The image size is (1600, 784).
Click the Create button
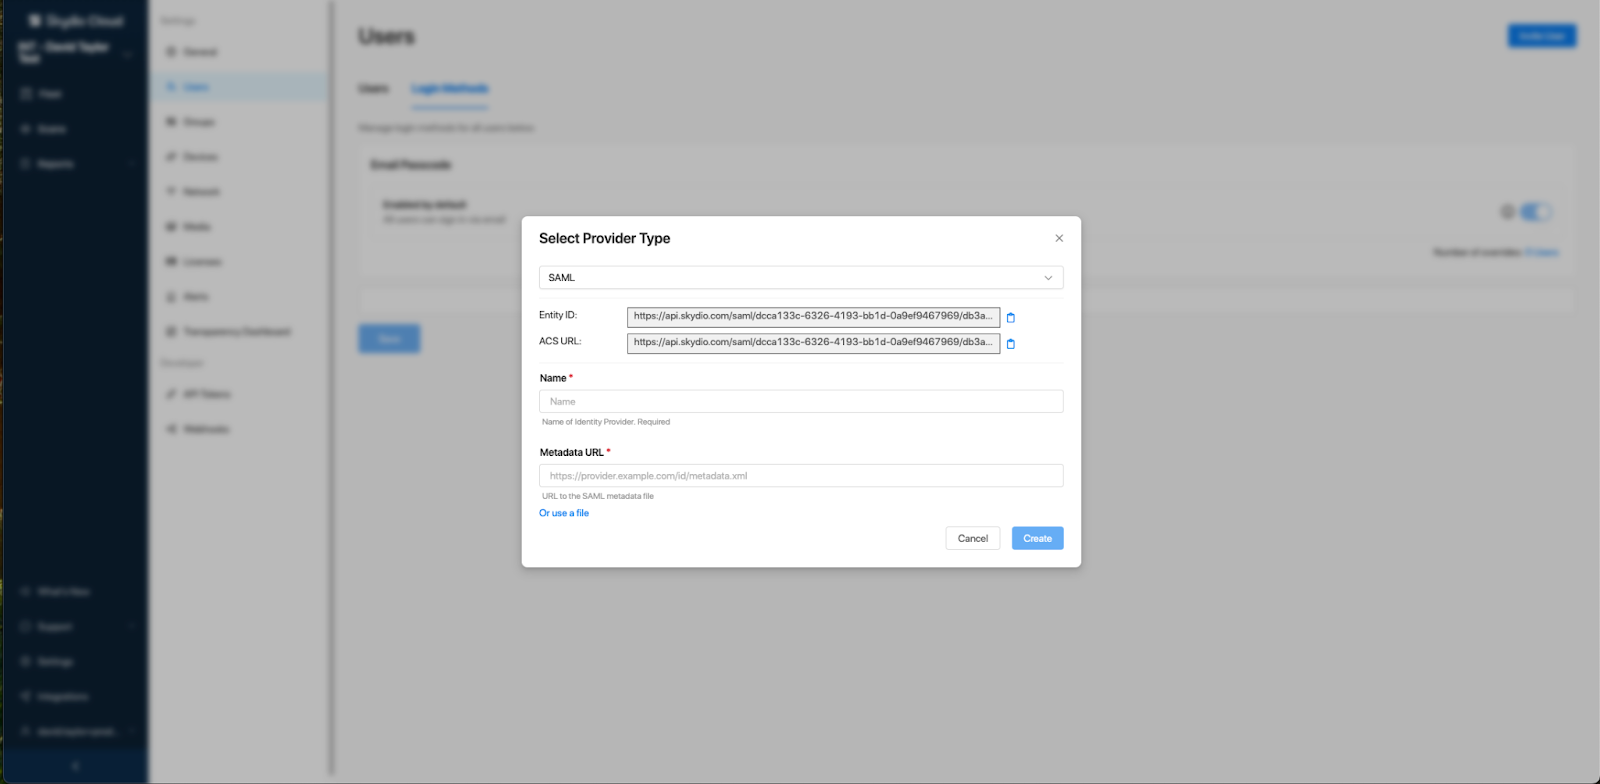pos(1037,538)
